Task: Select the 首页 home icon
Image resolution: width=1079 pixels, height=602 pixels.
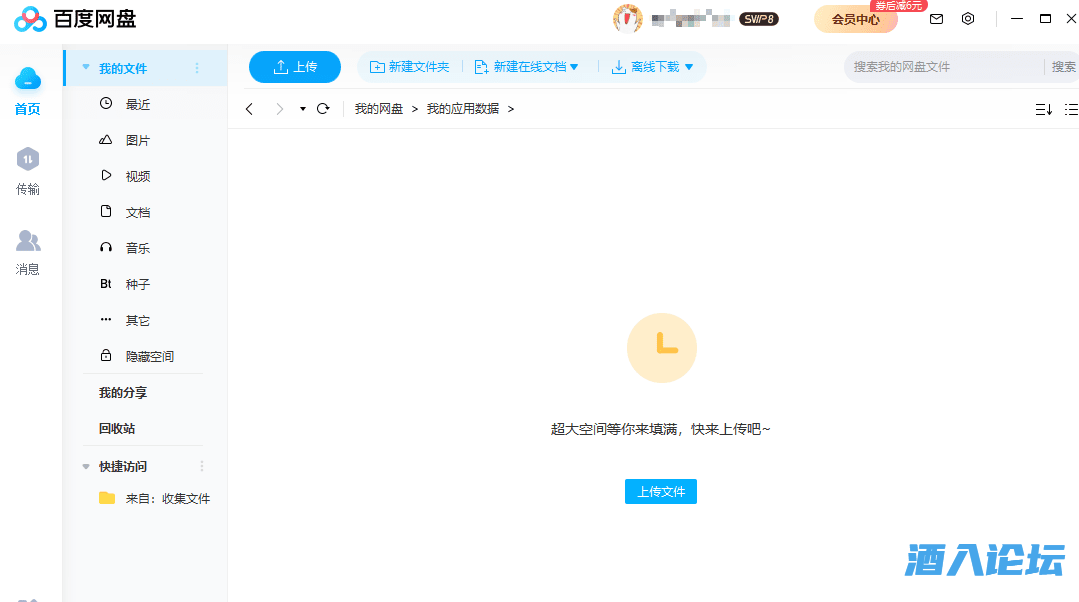Action: coord(27,78)
